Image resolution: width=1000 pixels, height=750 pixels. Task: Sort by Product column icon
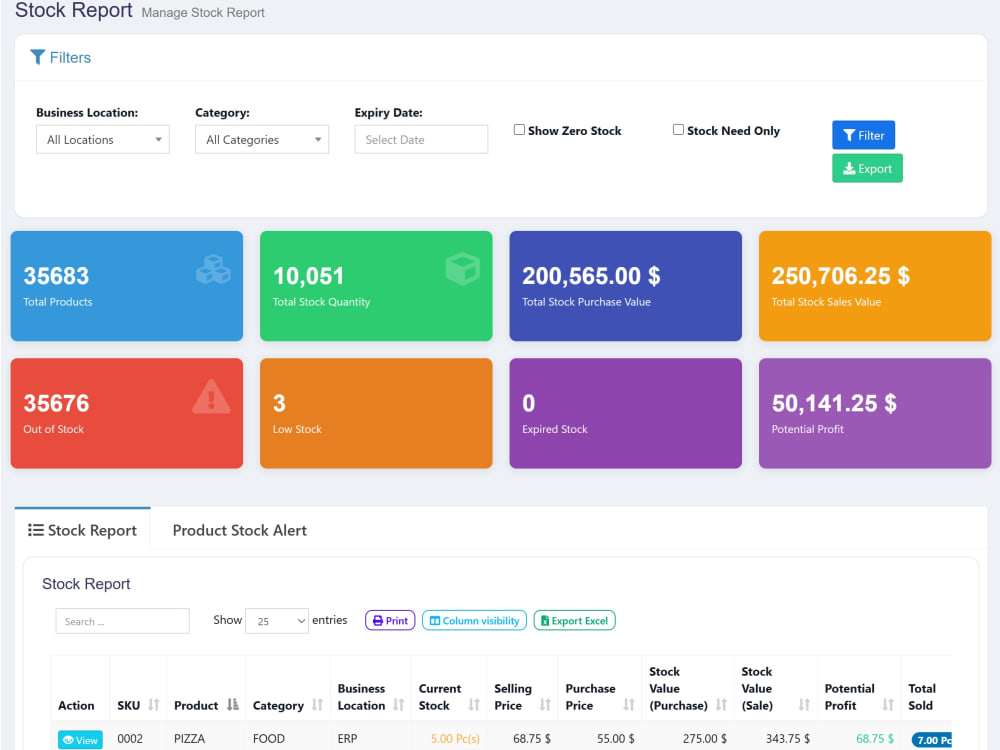(x=233, y=705)
